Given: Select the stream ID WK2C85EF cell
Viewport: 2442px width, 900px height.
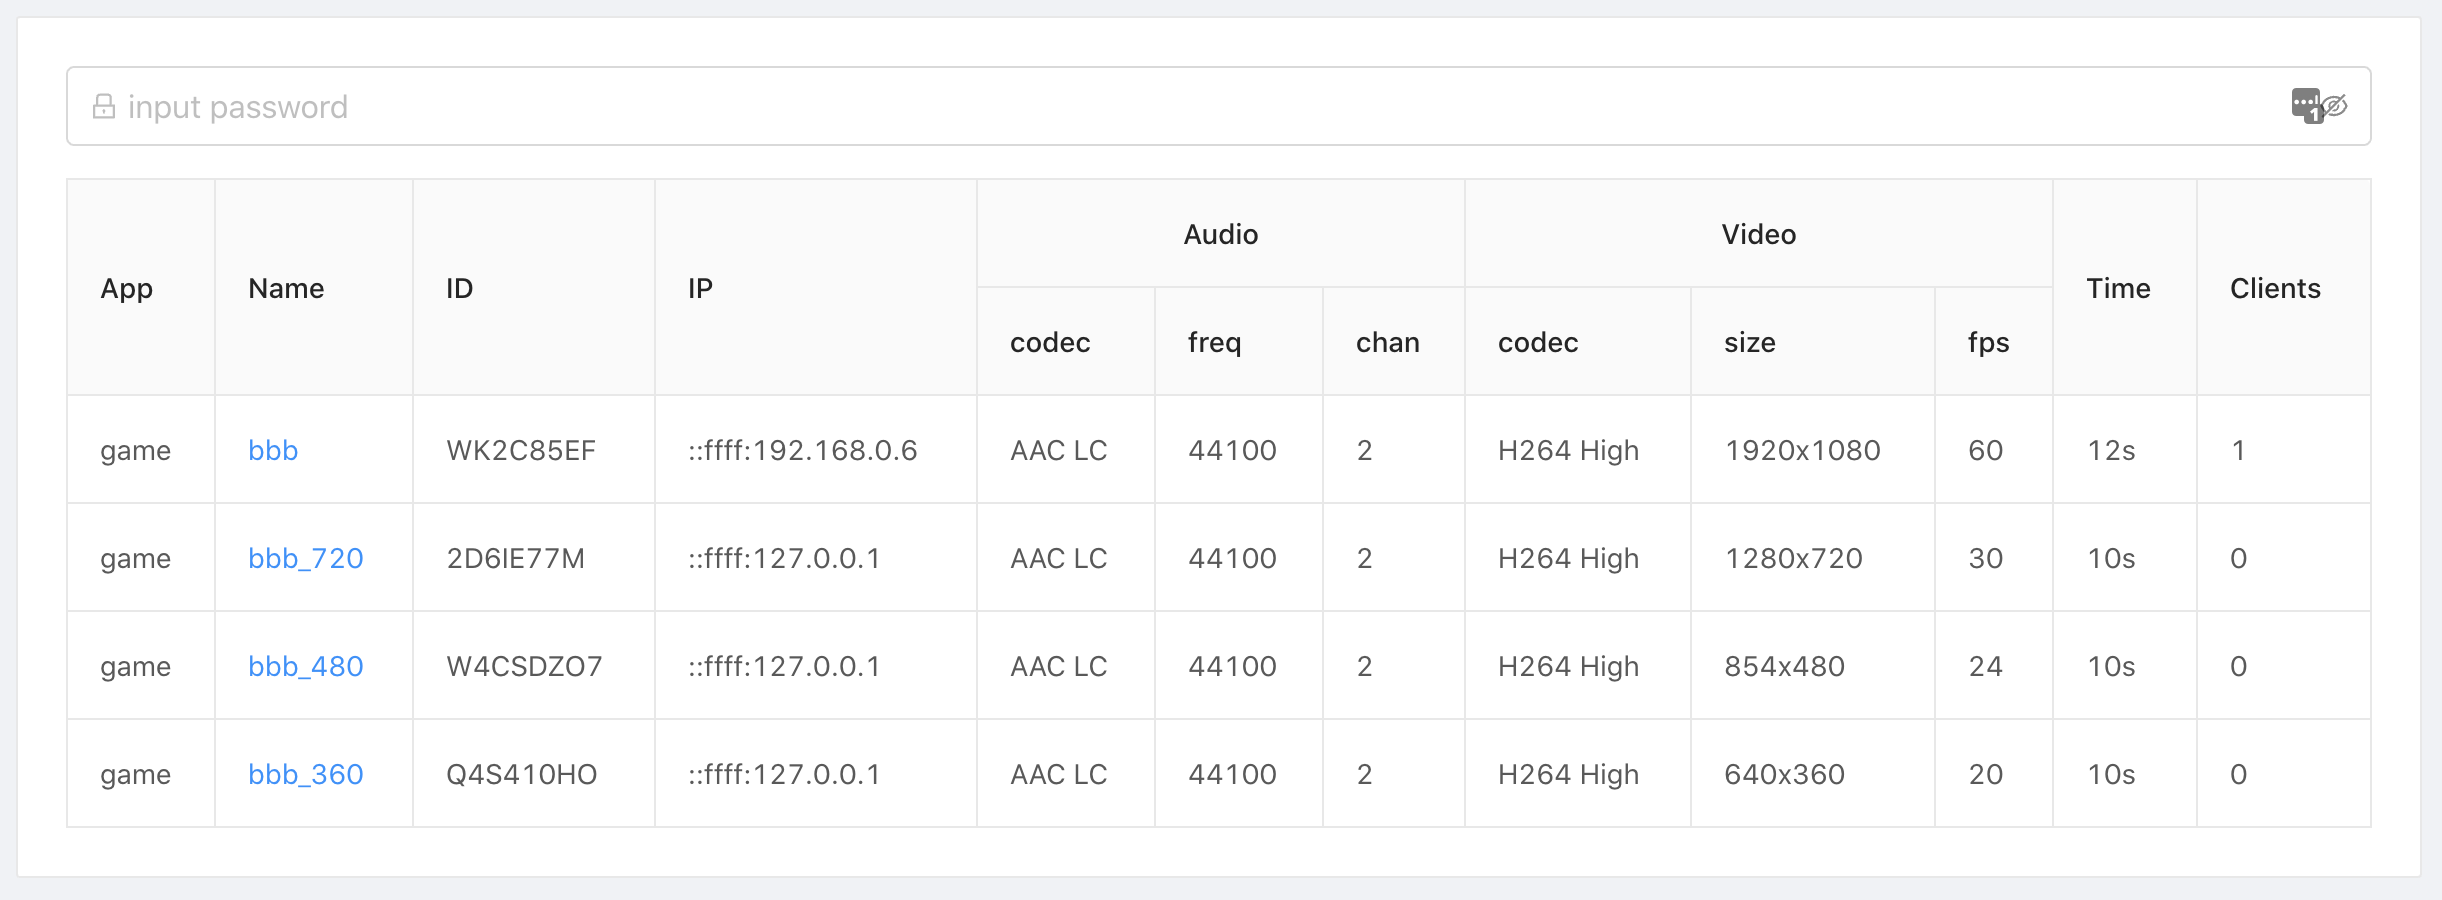Looking at the screenshot, I should tap(521, 450).
